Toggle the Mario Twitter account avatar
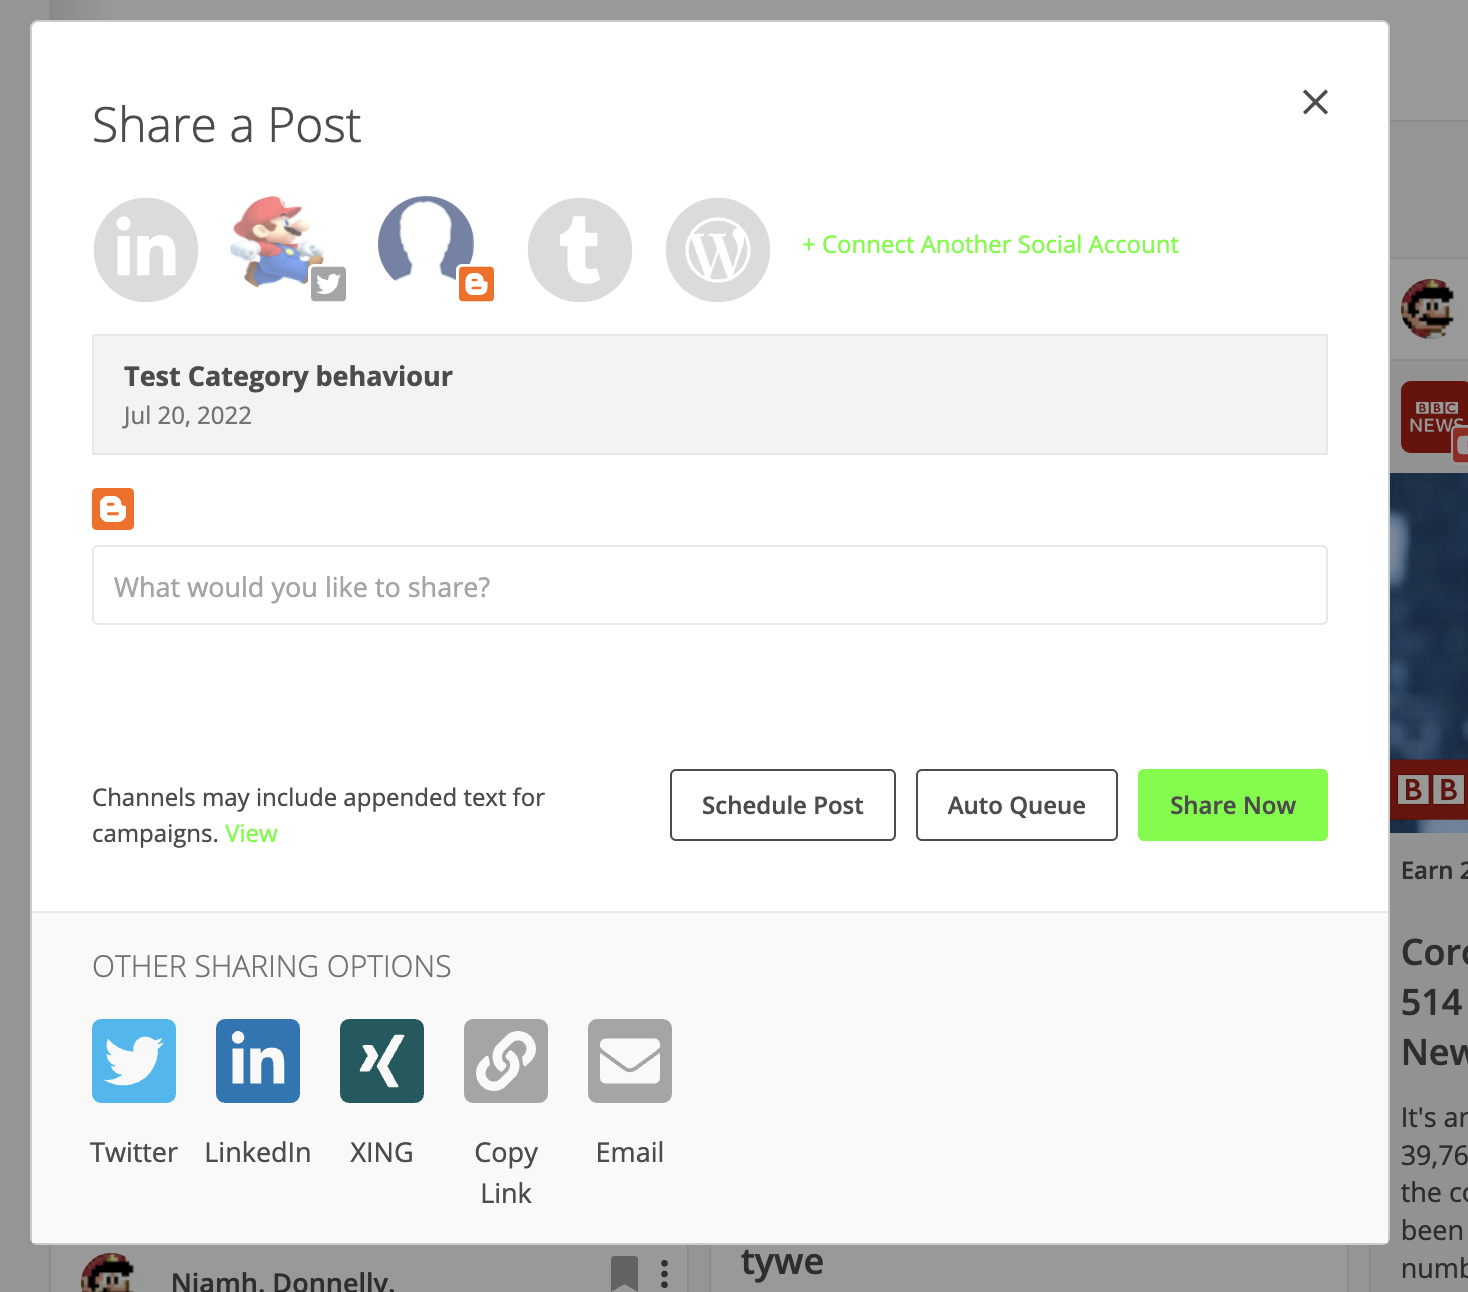Viewport: 1468px width, 1292px height. (278, 244)
